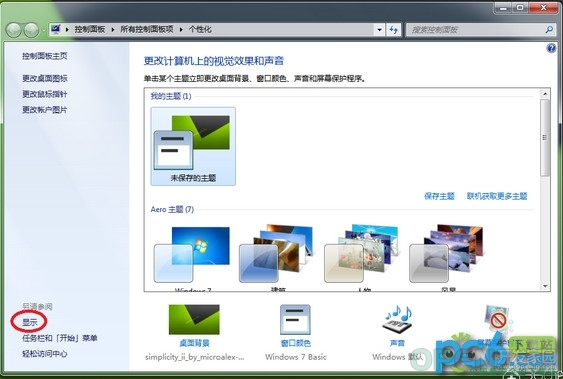Image resolution: width=563 pixels, height=379 pixels.
Task: Open 更改鼠标指针 link
Action: pos(45,94)
